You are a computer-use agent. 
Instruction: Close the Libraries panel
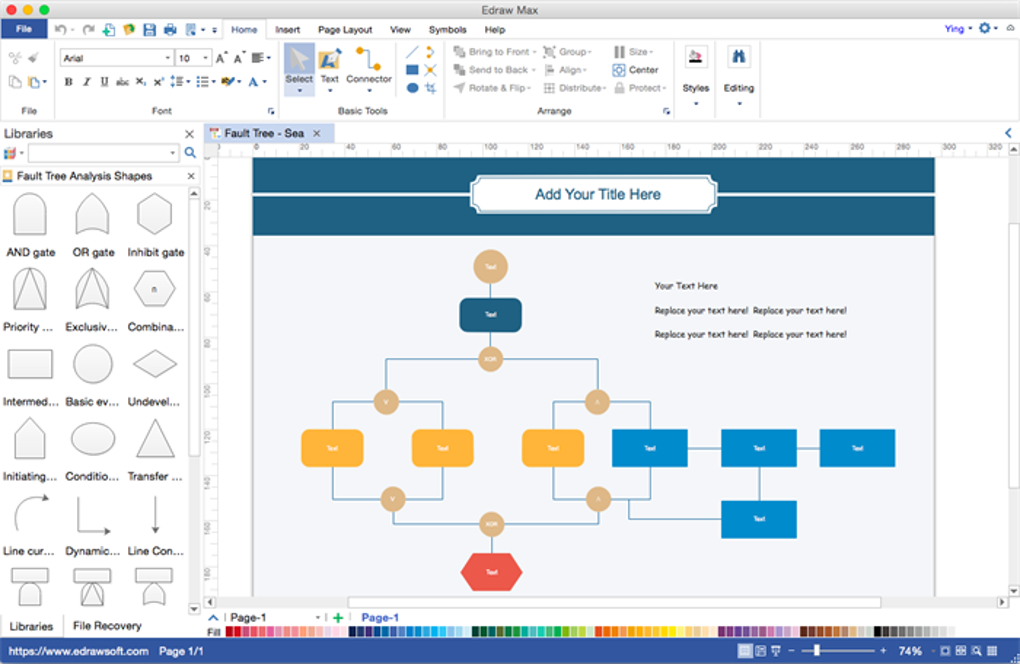click(x=189, y=134)
